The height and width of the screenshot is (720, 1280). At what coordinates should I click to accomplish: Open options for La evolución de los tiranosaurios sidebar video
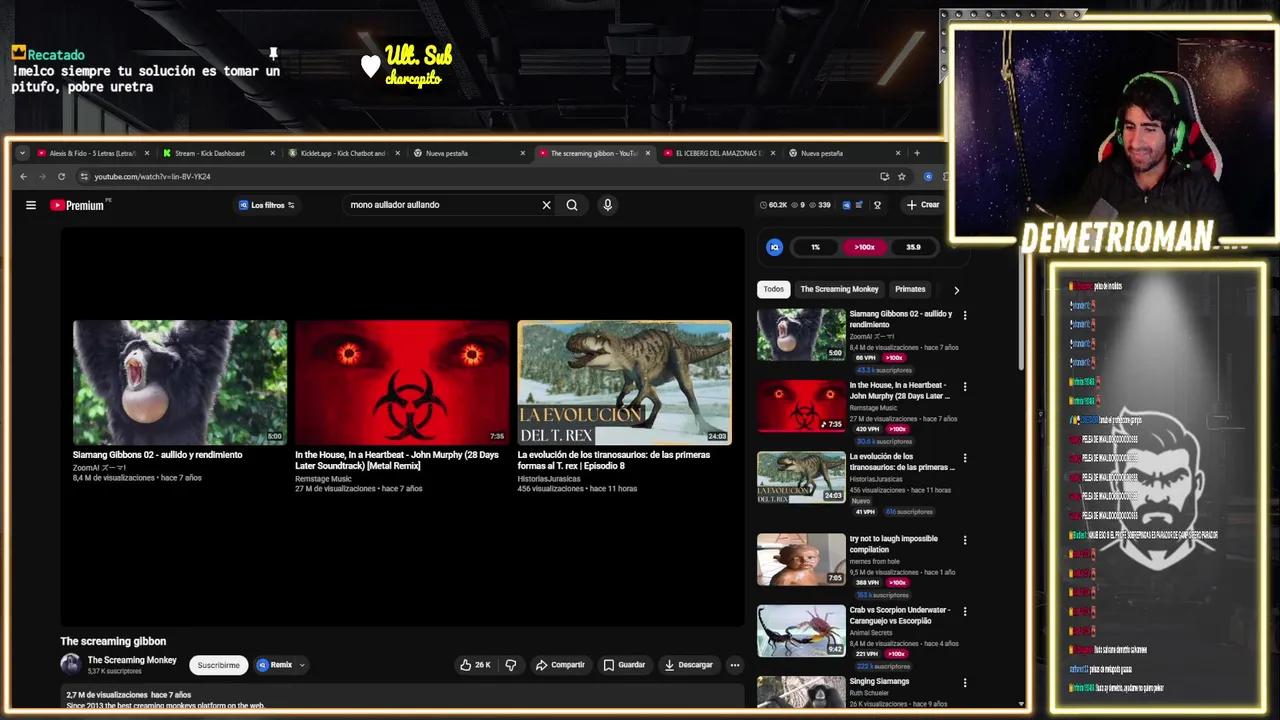(965, 458)
